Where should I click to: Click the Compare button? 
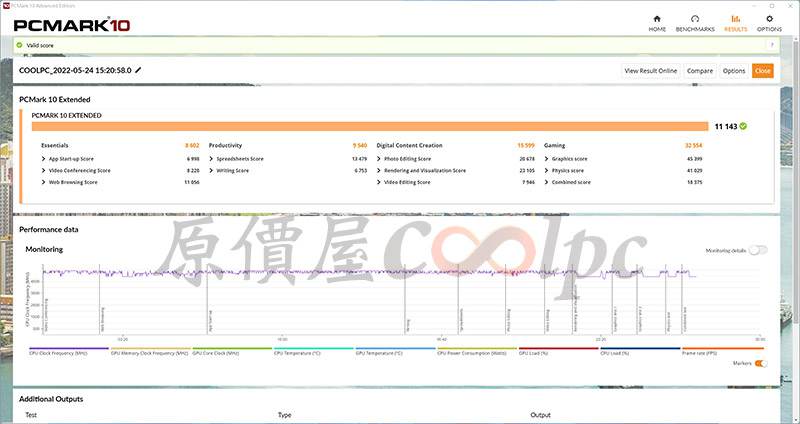point(699,71)
